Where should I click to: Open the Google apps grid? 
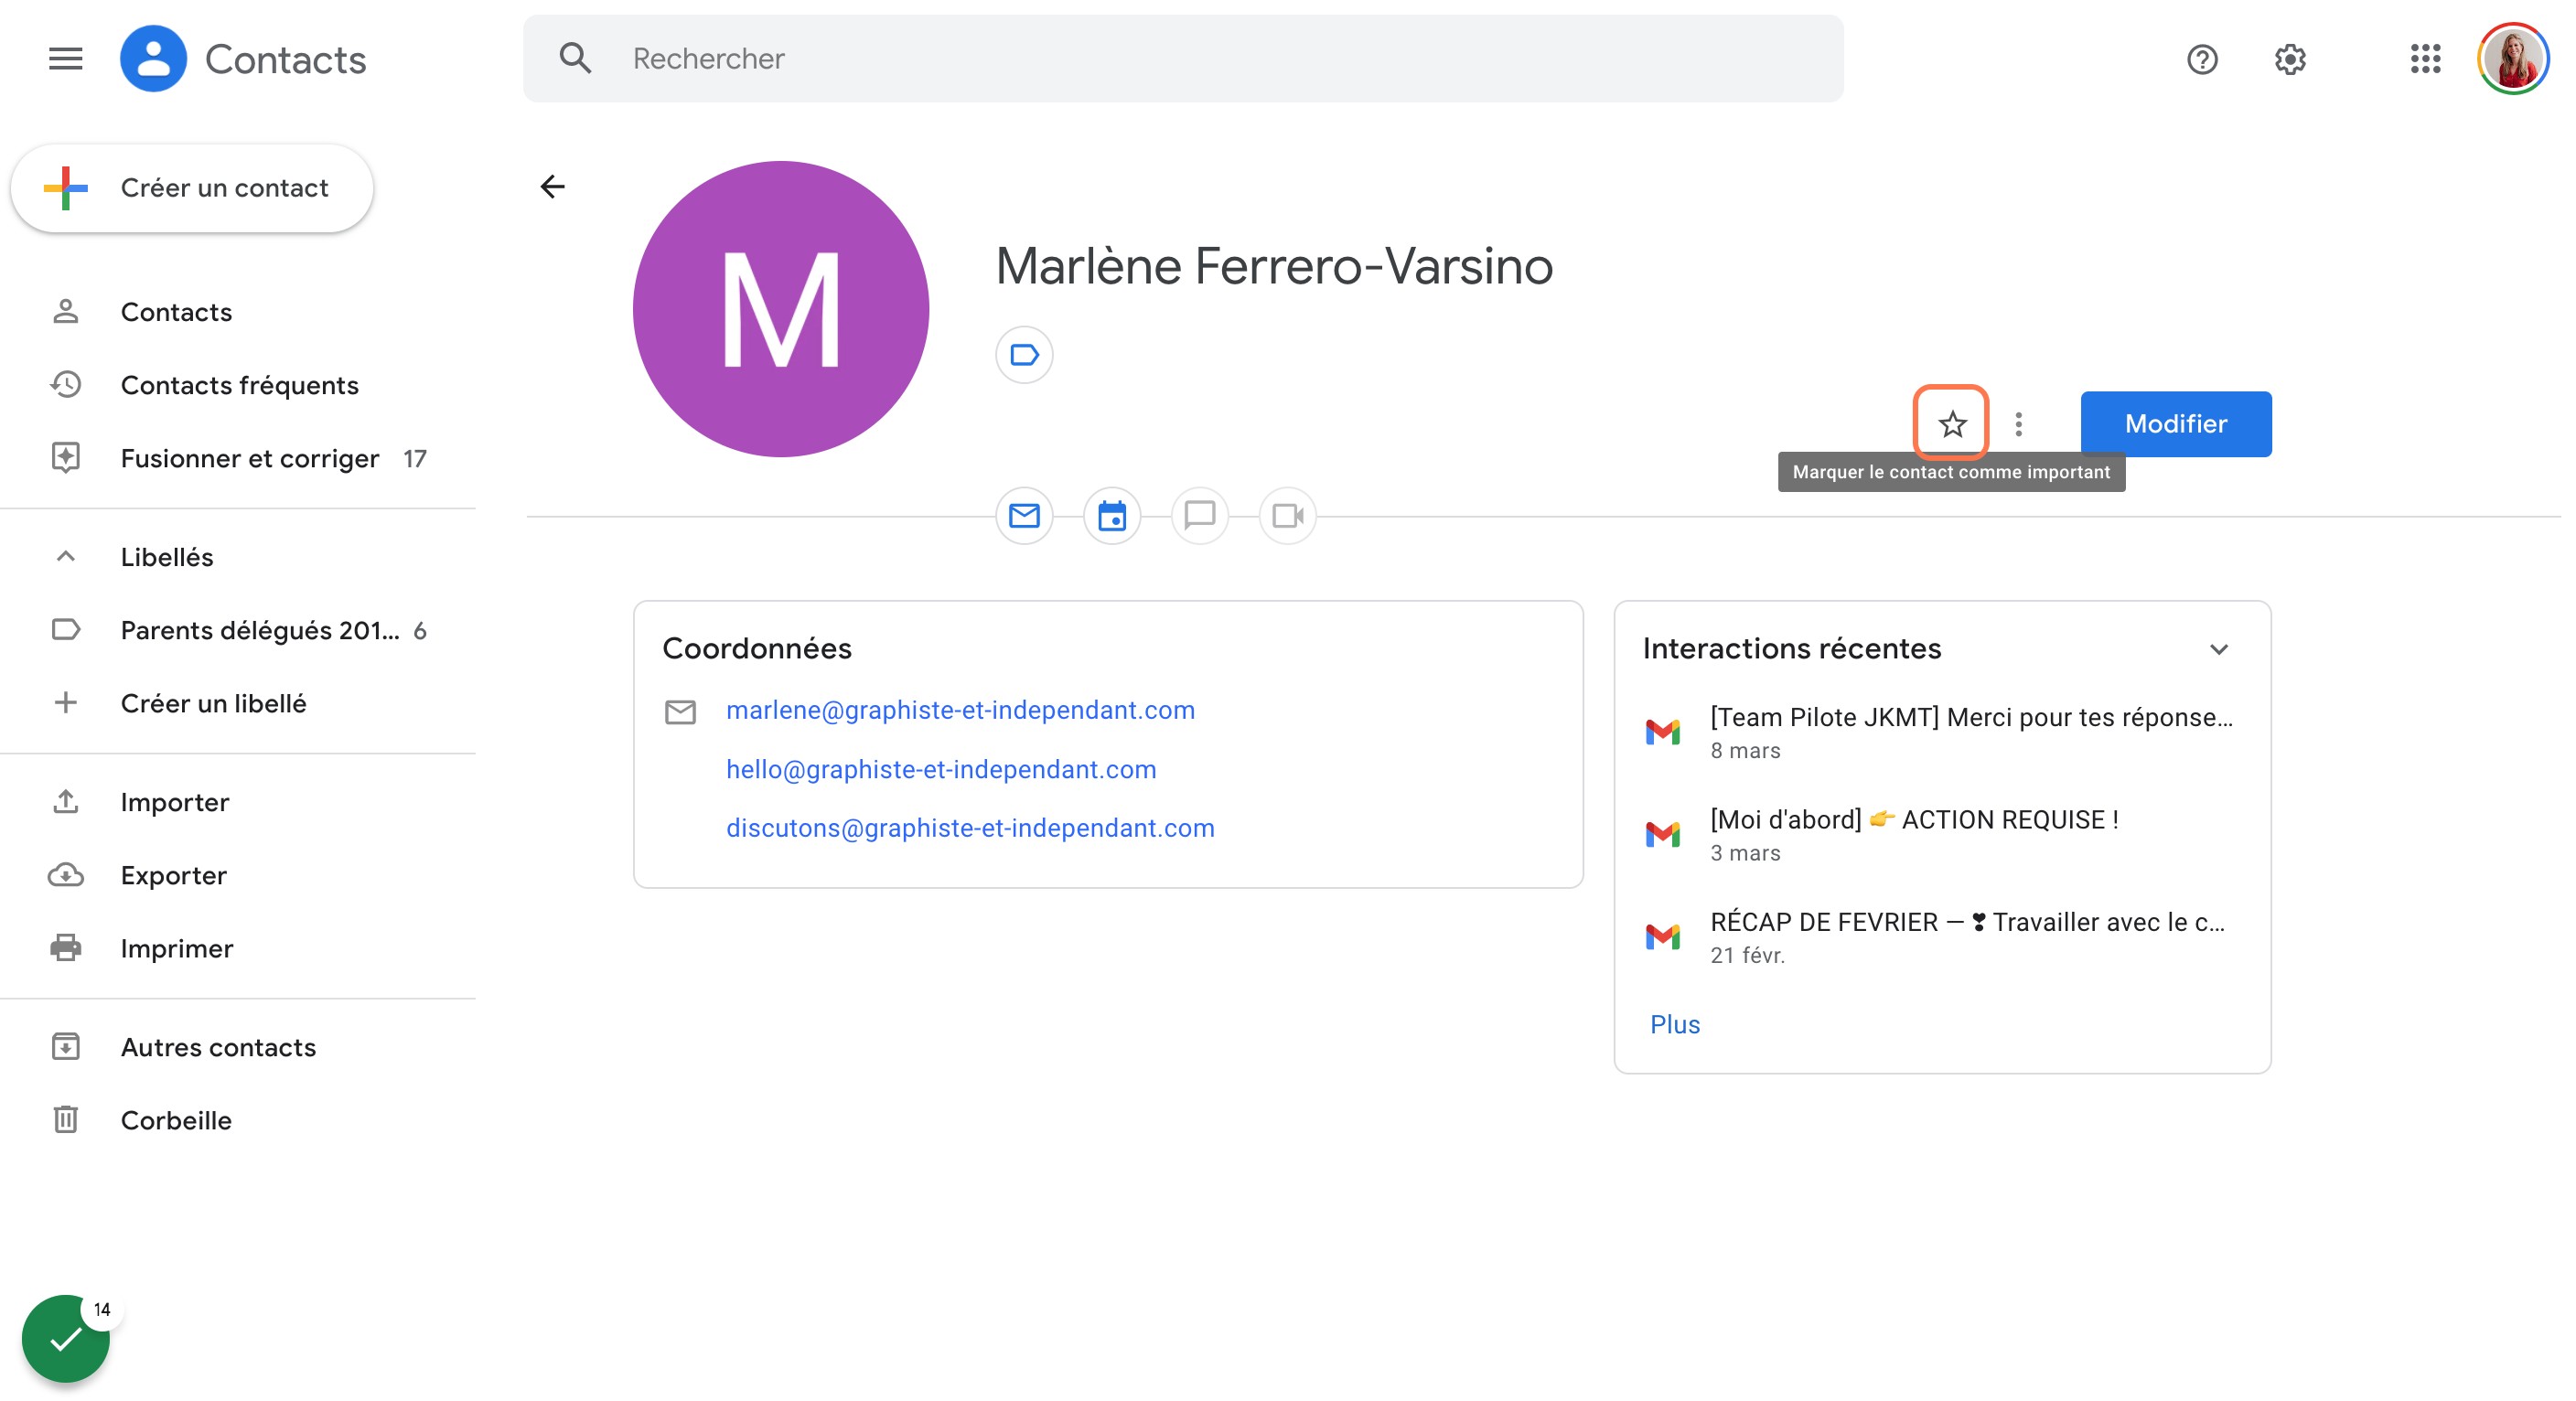click(2425, 59)
